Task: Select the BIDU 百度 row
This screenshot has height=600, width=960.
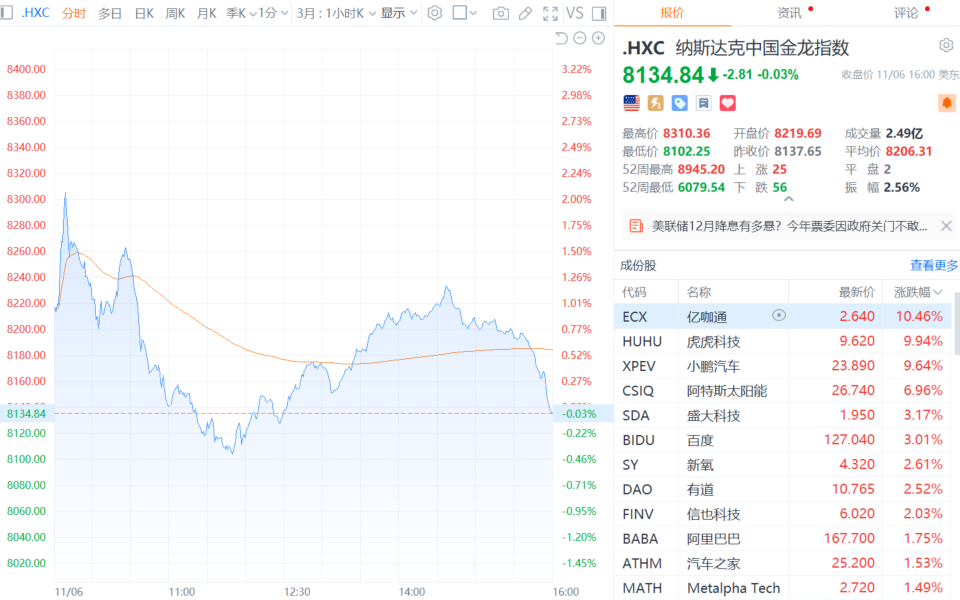Action: [x=784, y=440]
